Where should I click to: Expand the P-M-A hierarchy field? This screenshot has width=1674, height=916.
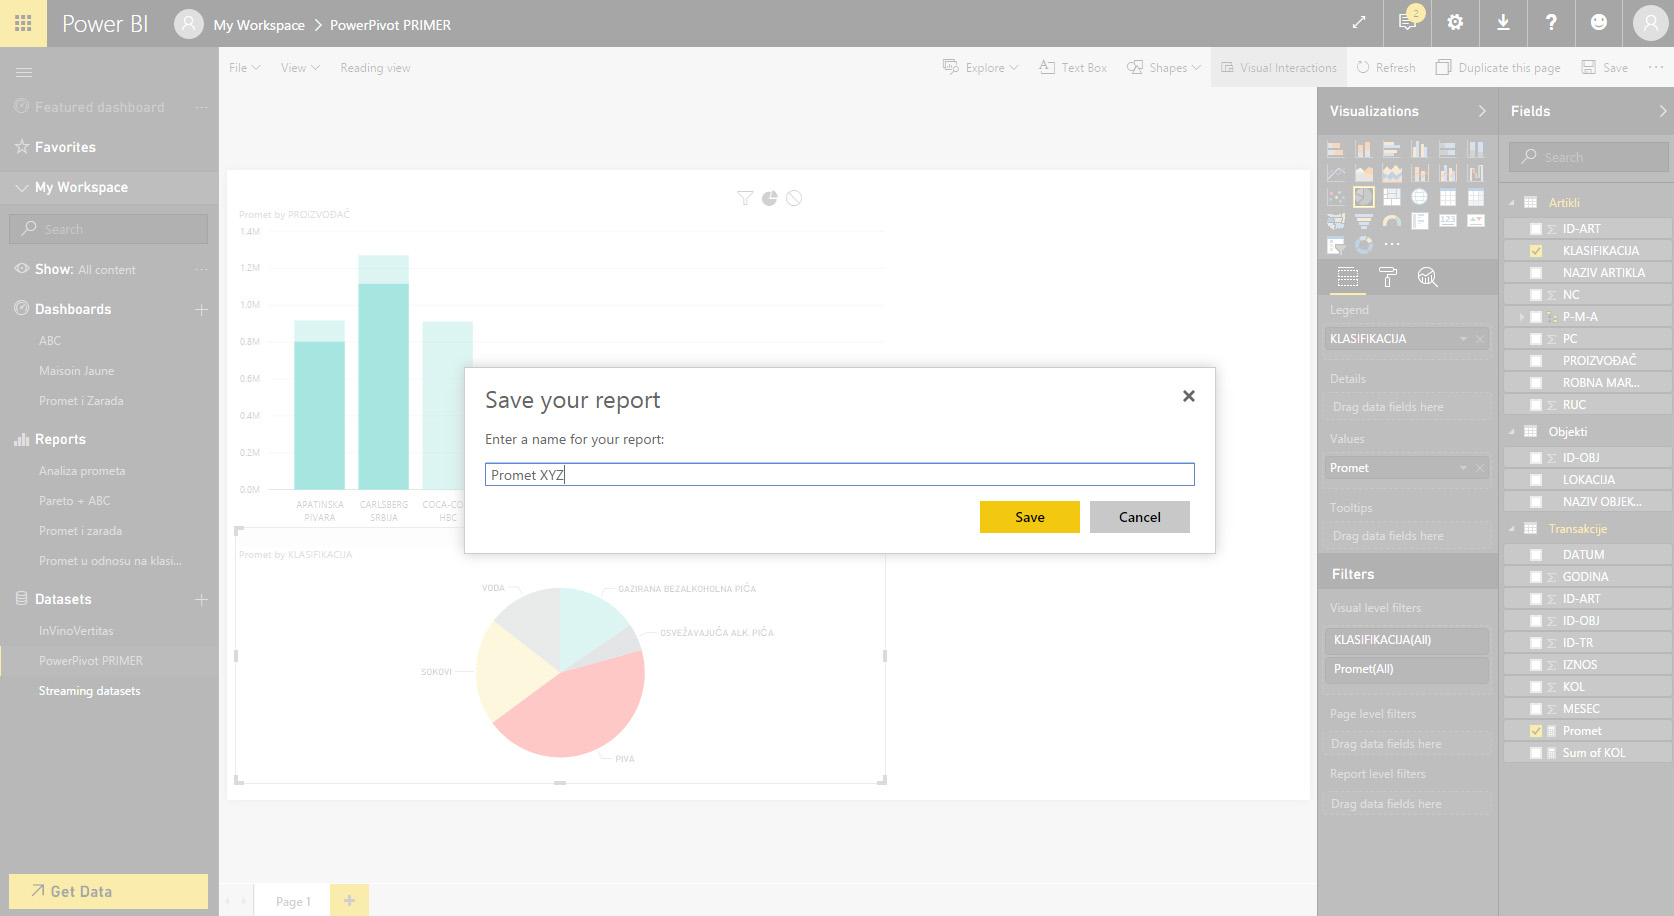click(1521, 317)
